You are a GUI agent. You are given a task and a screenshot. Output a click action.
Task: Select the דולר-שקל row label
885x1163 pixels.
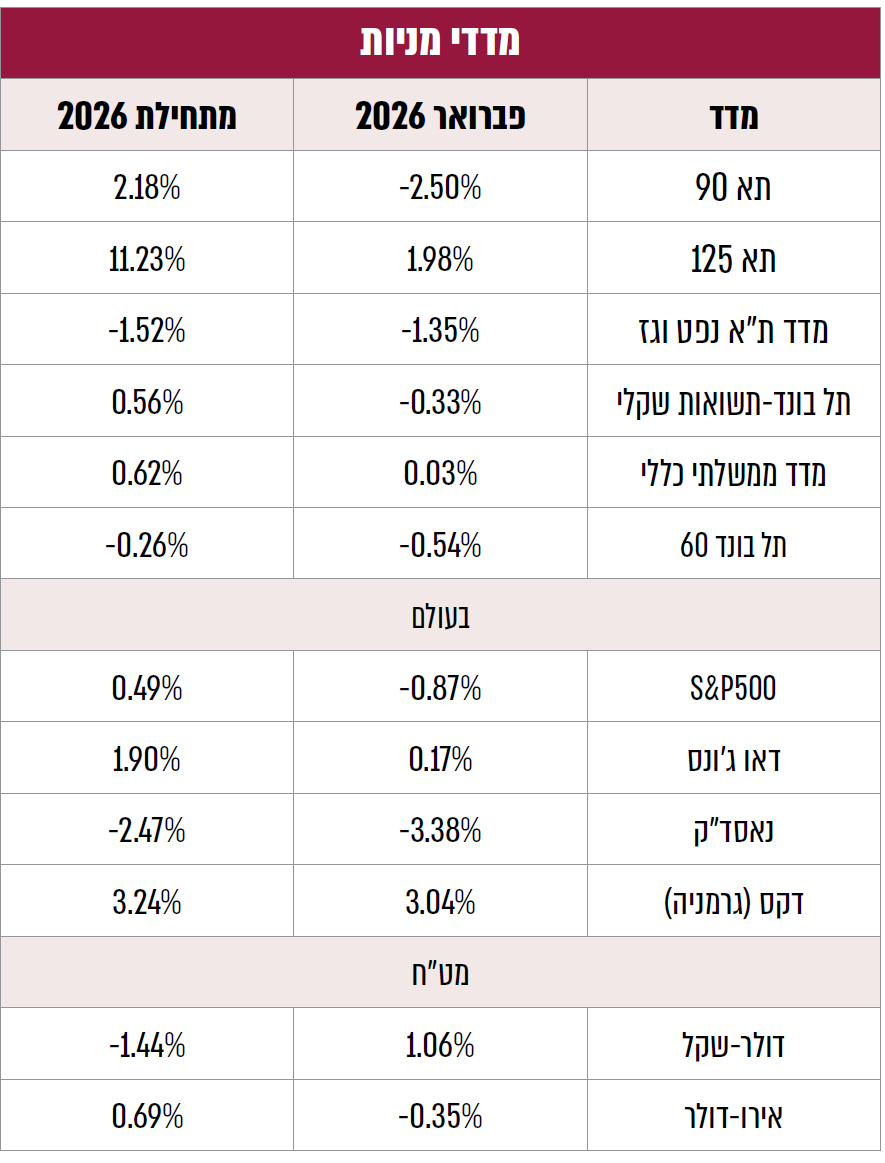pyautogui.click(x=734, y=1046)
